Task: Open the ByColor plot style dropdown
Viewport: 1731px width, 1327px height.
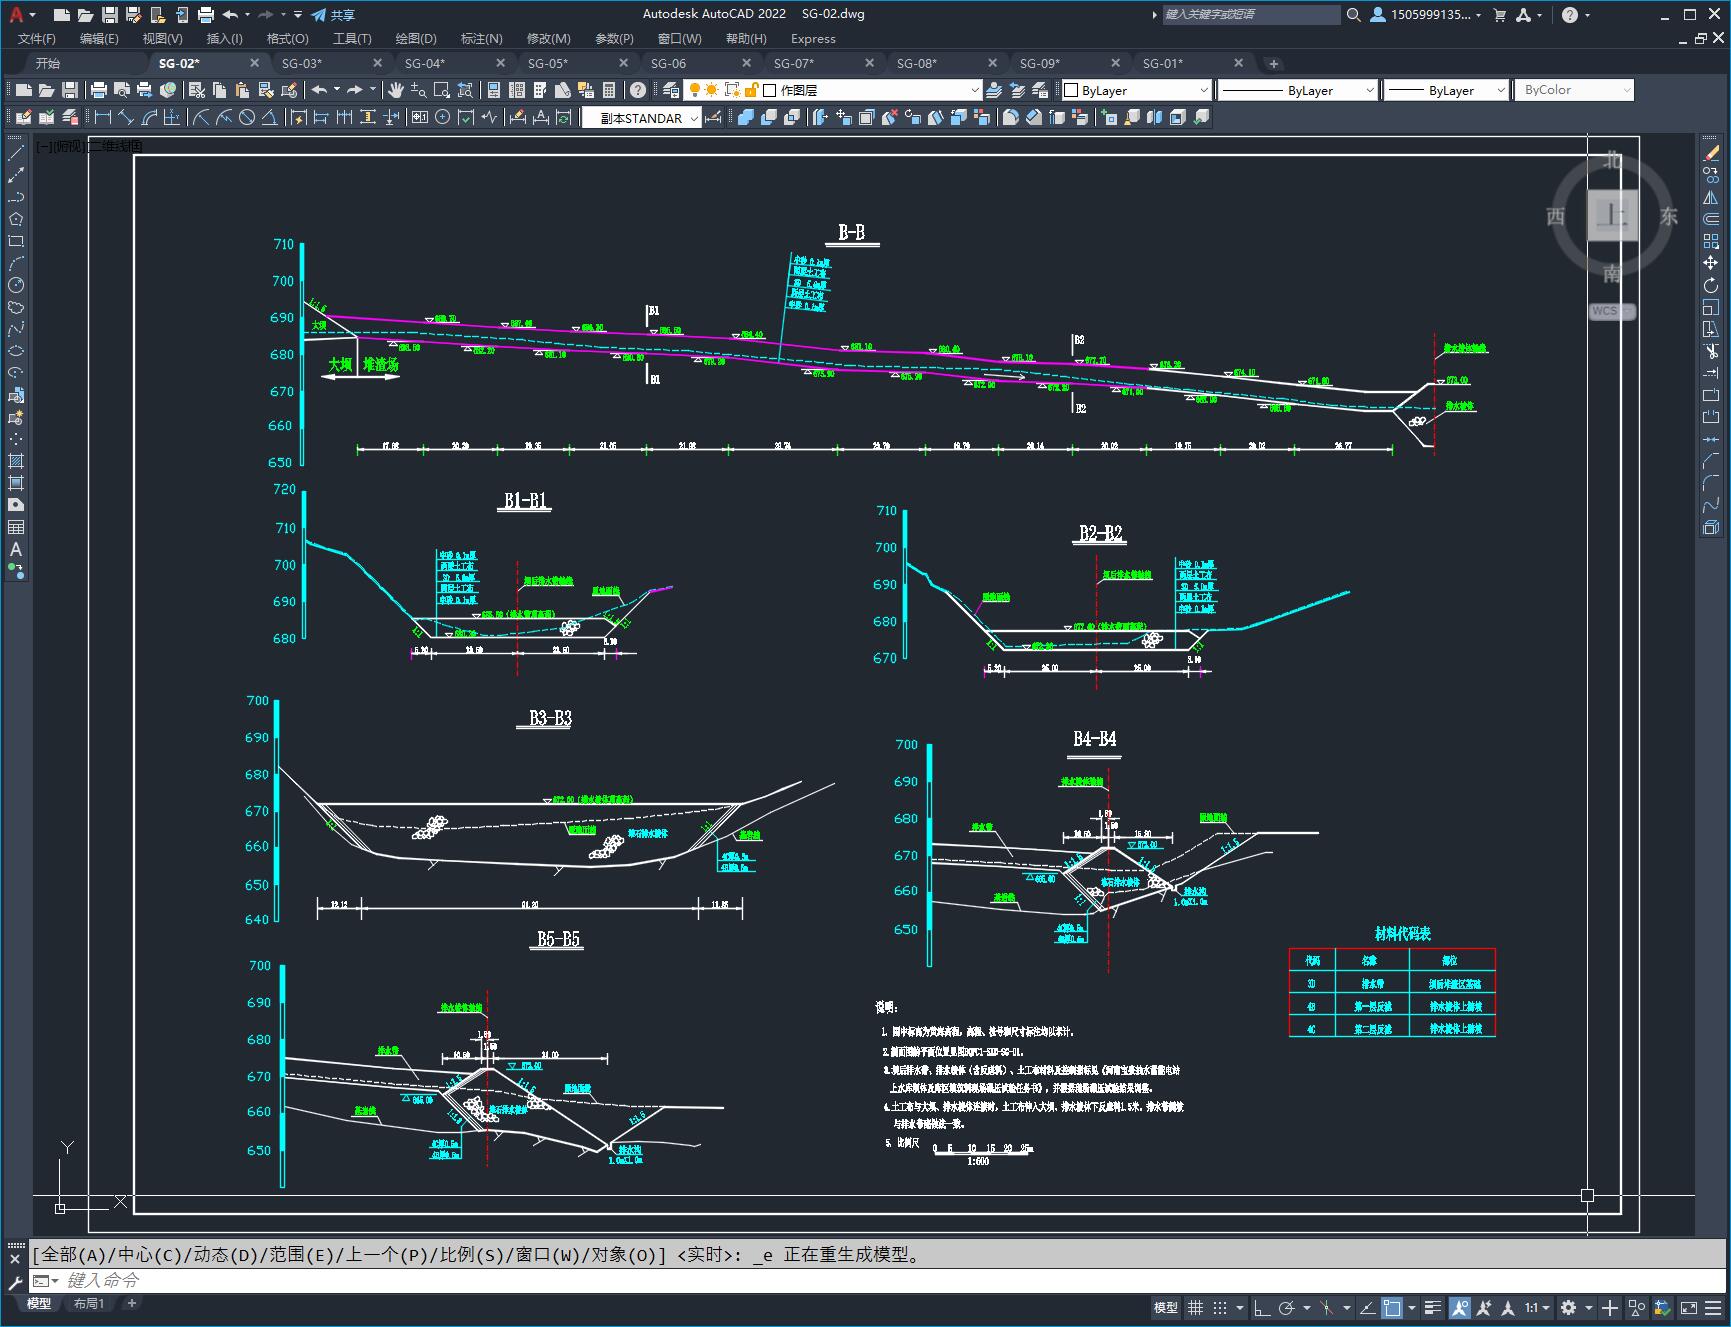Action: click(x=1574, y=90)
